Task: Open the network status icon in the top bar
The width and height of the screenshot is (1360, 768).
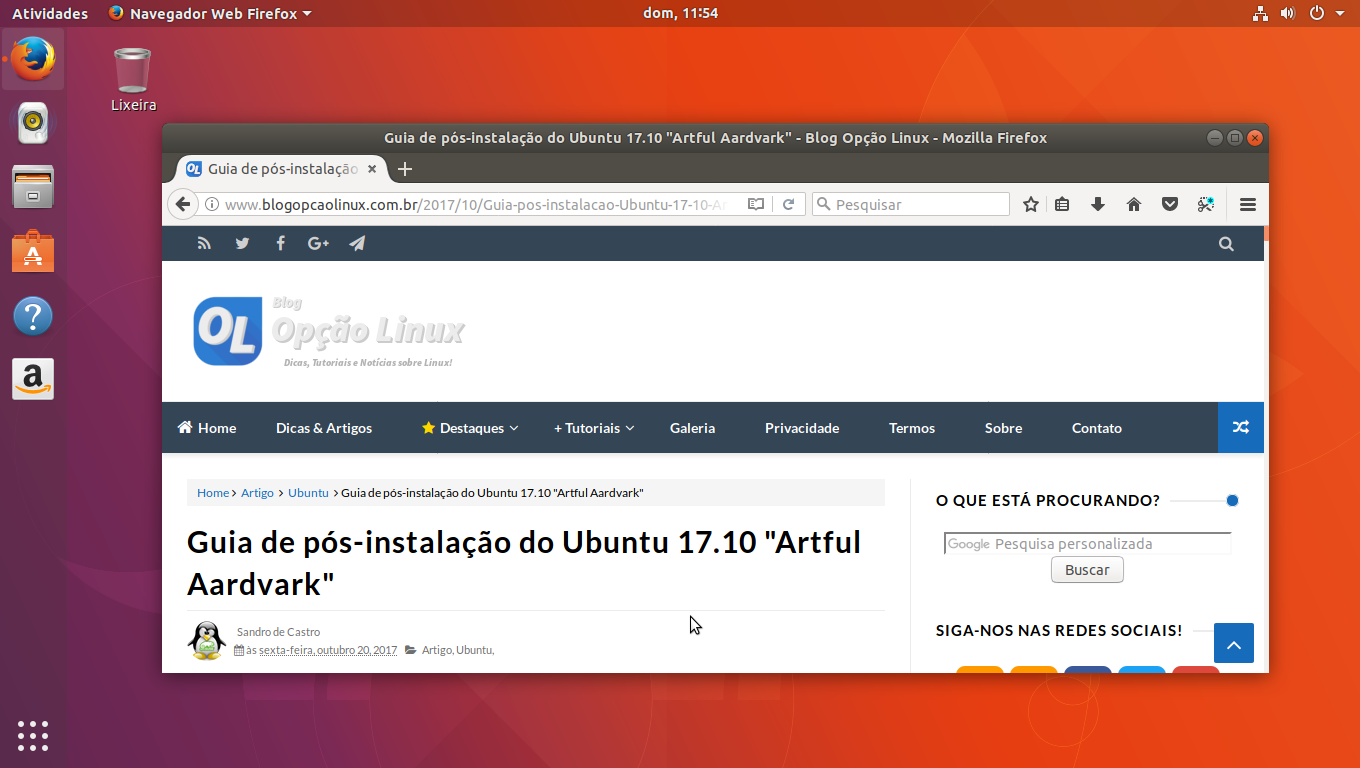Action: (1260, 13)
